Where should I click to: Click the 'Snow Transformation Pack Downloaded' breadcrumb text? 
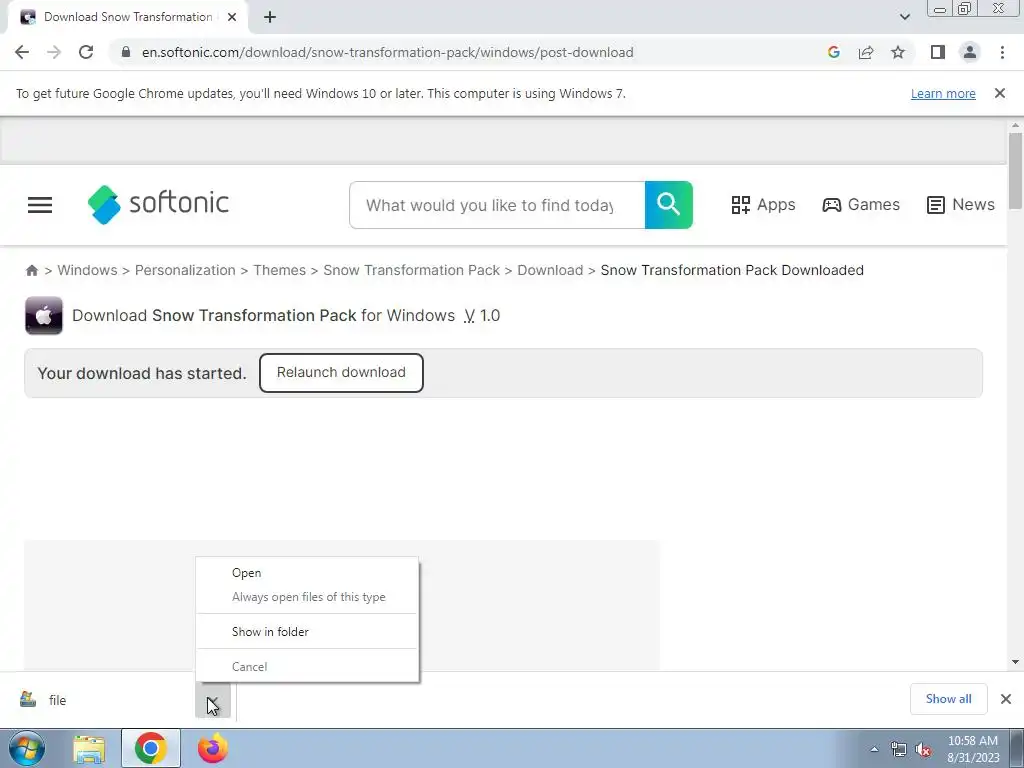click(732, 270)
